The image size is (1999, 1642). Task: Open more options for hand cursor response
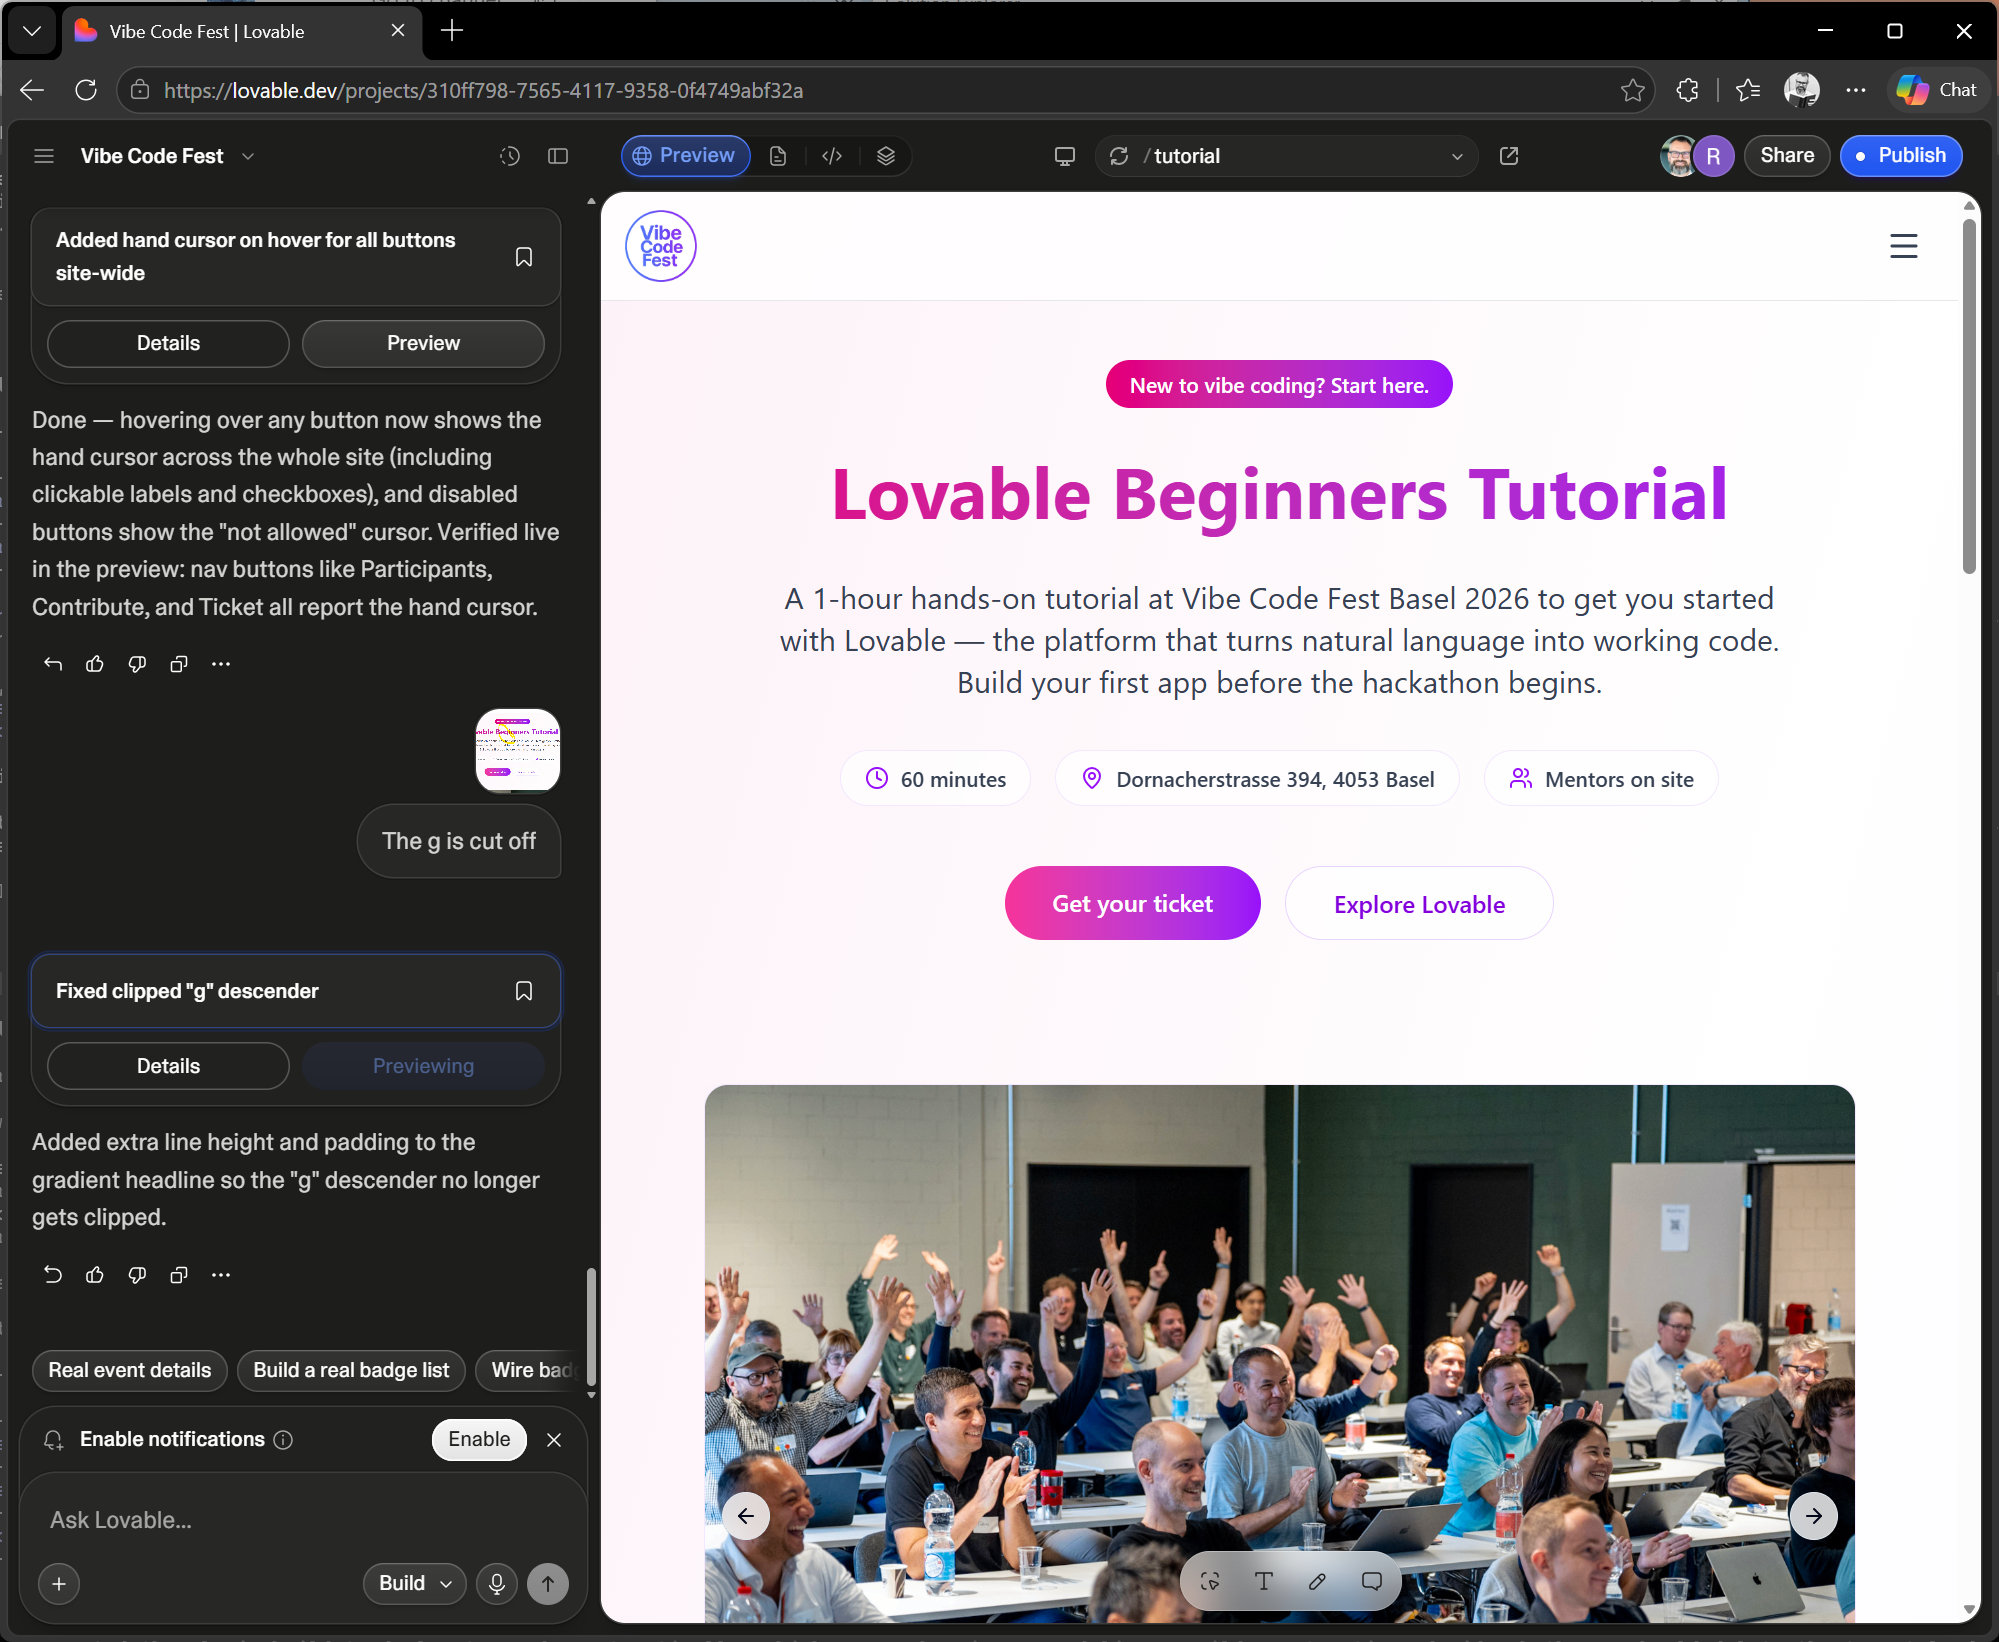[x=221, y=664]
